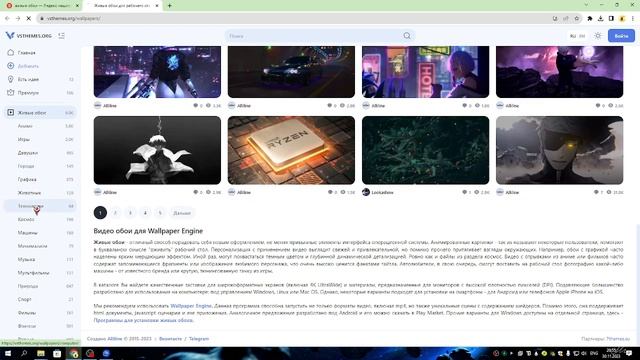Open the masked figure with glowing eye thumbnail
The width and height of the screenshot is (640, 360).
[560, 150]
